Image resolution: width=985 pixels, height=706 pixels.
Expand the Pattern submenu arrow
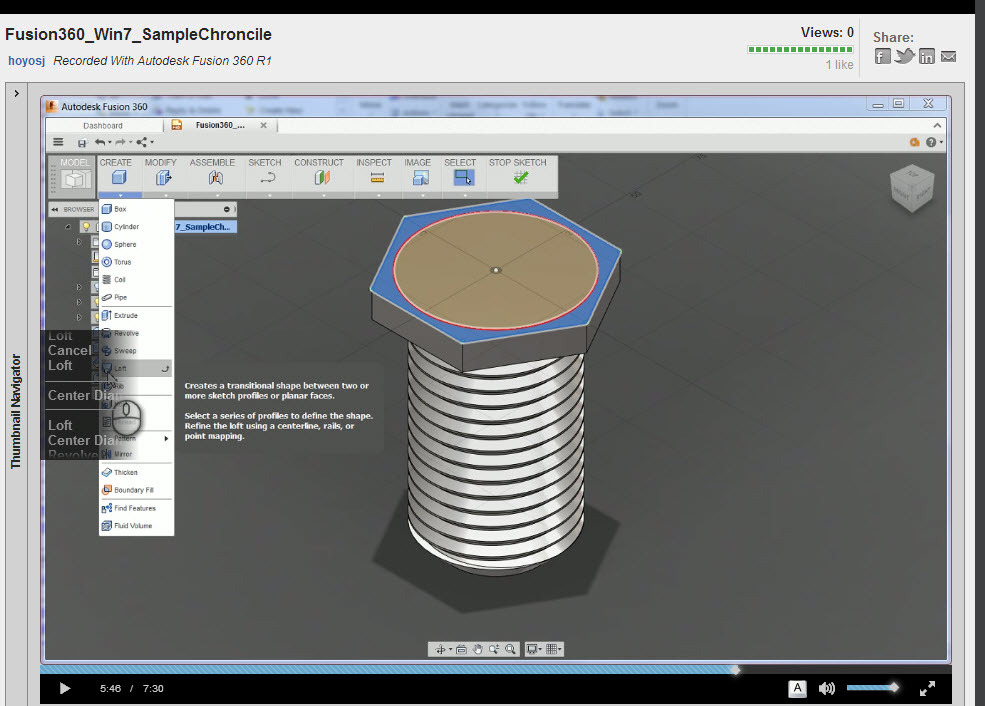[168, 437]
